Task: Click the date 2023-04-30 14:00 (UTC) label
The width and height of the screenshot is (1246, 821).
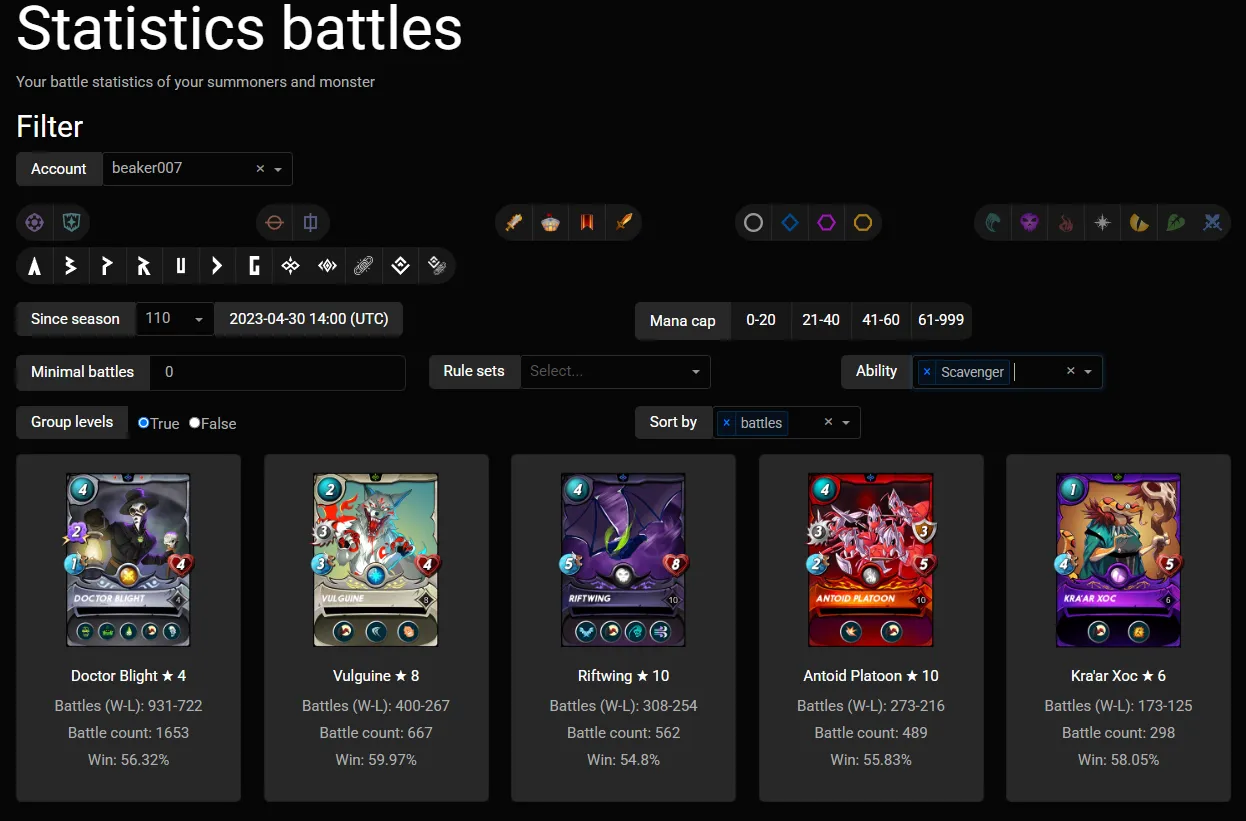Action: tap(309, 319)
